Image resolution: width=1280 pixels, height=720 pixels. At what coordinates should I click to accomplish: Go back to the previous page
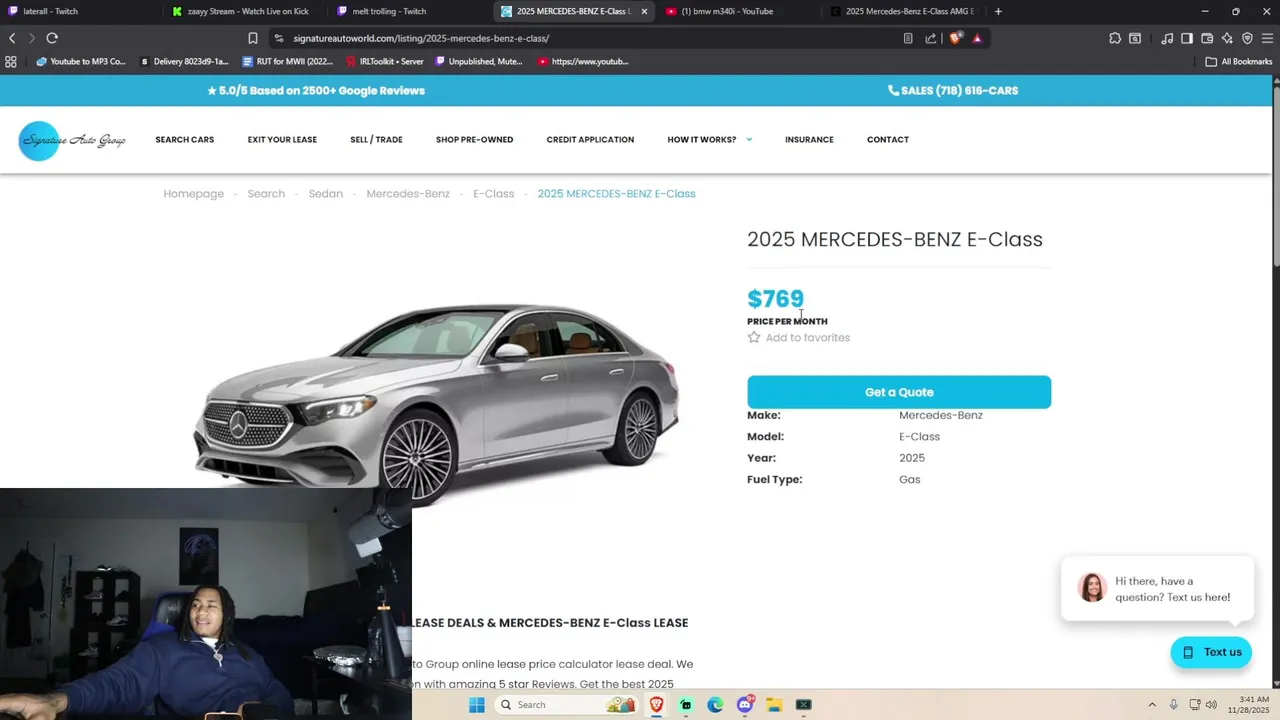point(12,38)
